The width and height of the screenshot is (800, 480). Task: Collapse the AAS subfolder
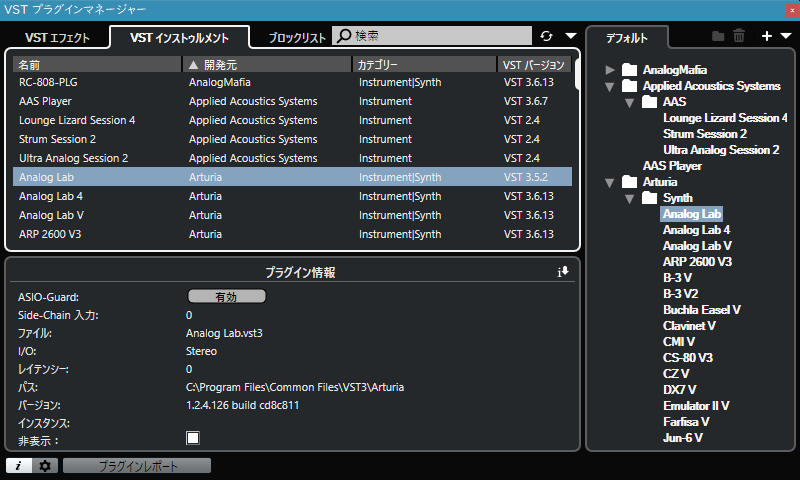coord(630,103)
